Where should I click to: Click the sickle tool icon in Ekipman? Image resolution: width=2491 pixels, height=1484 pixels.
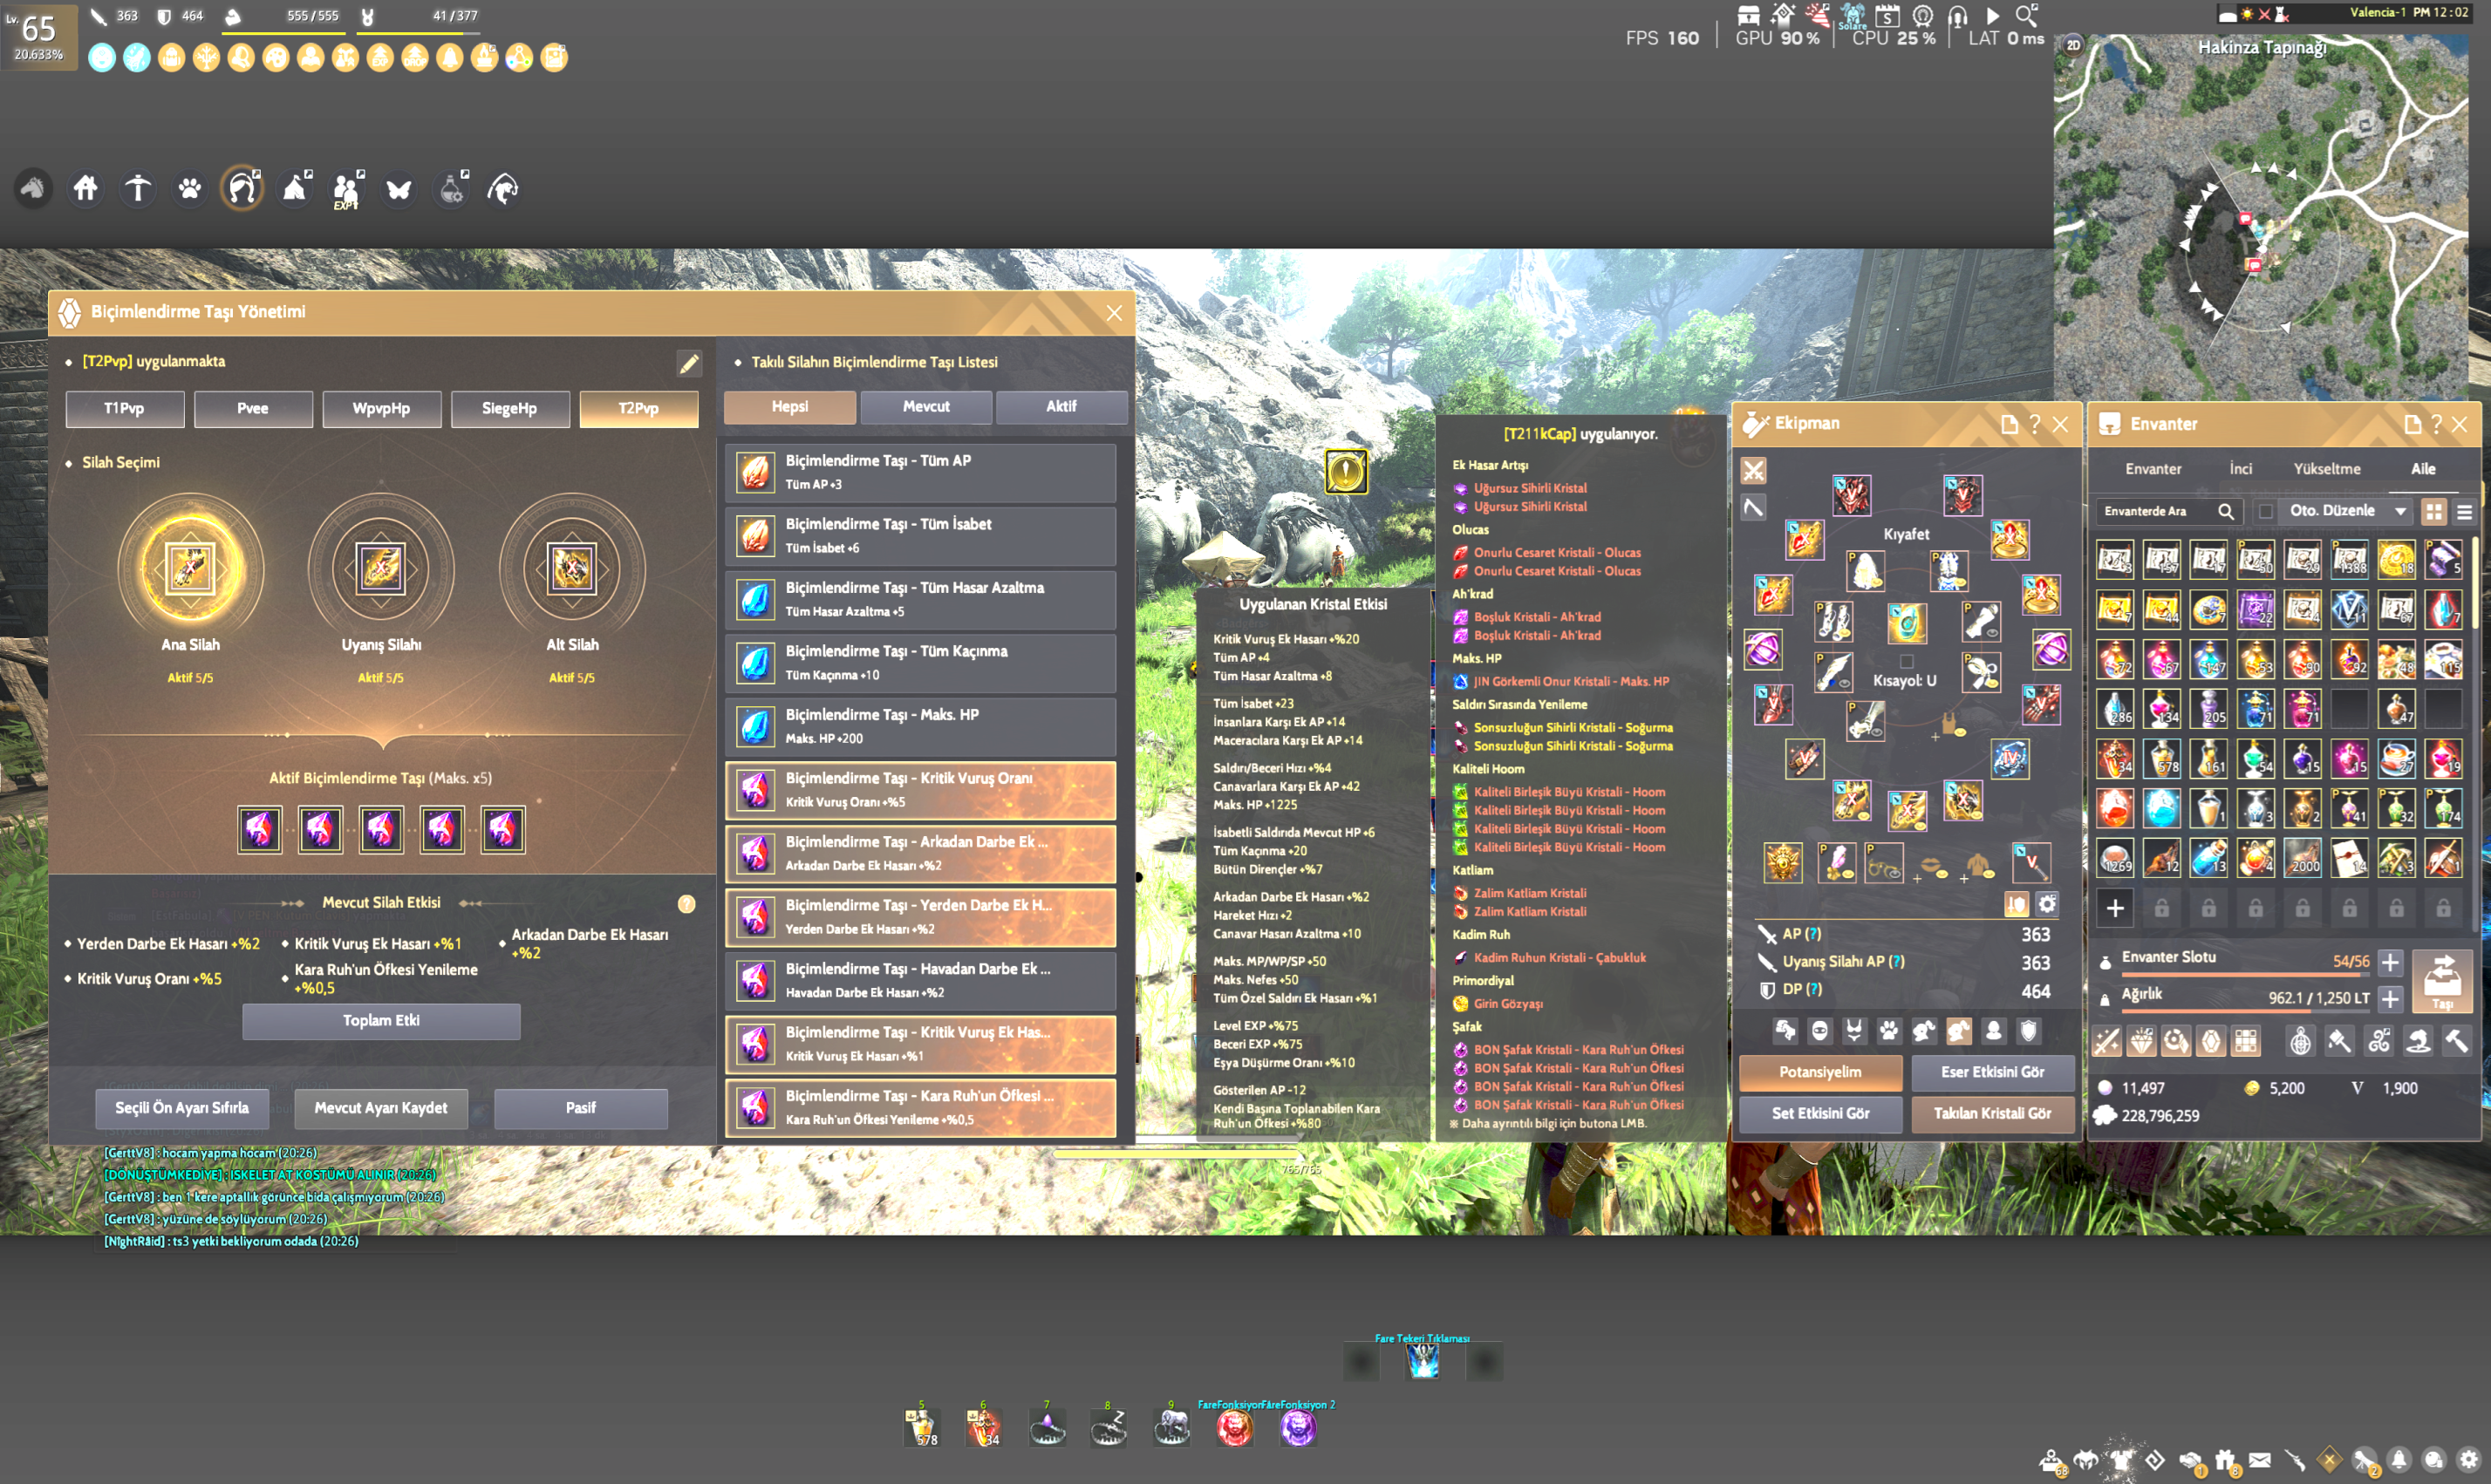[x=1754, y=507]
